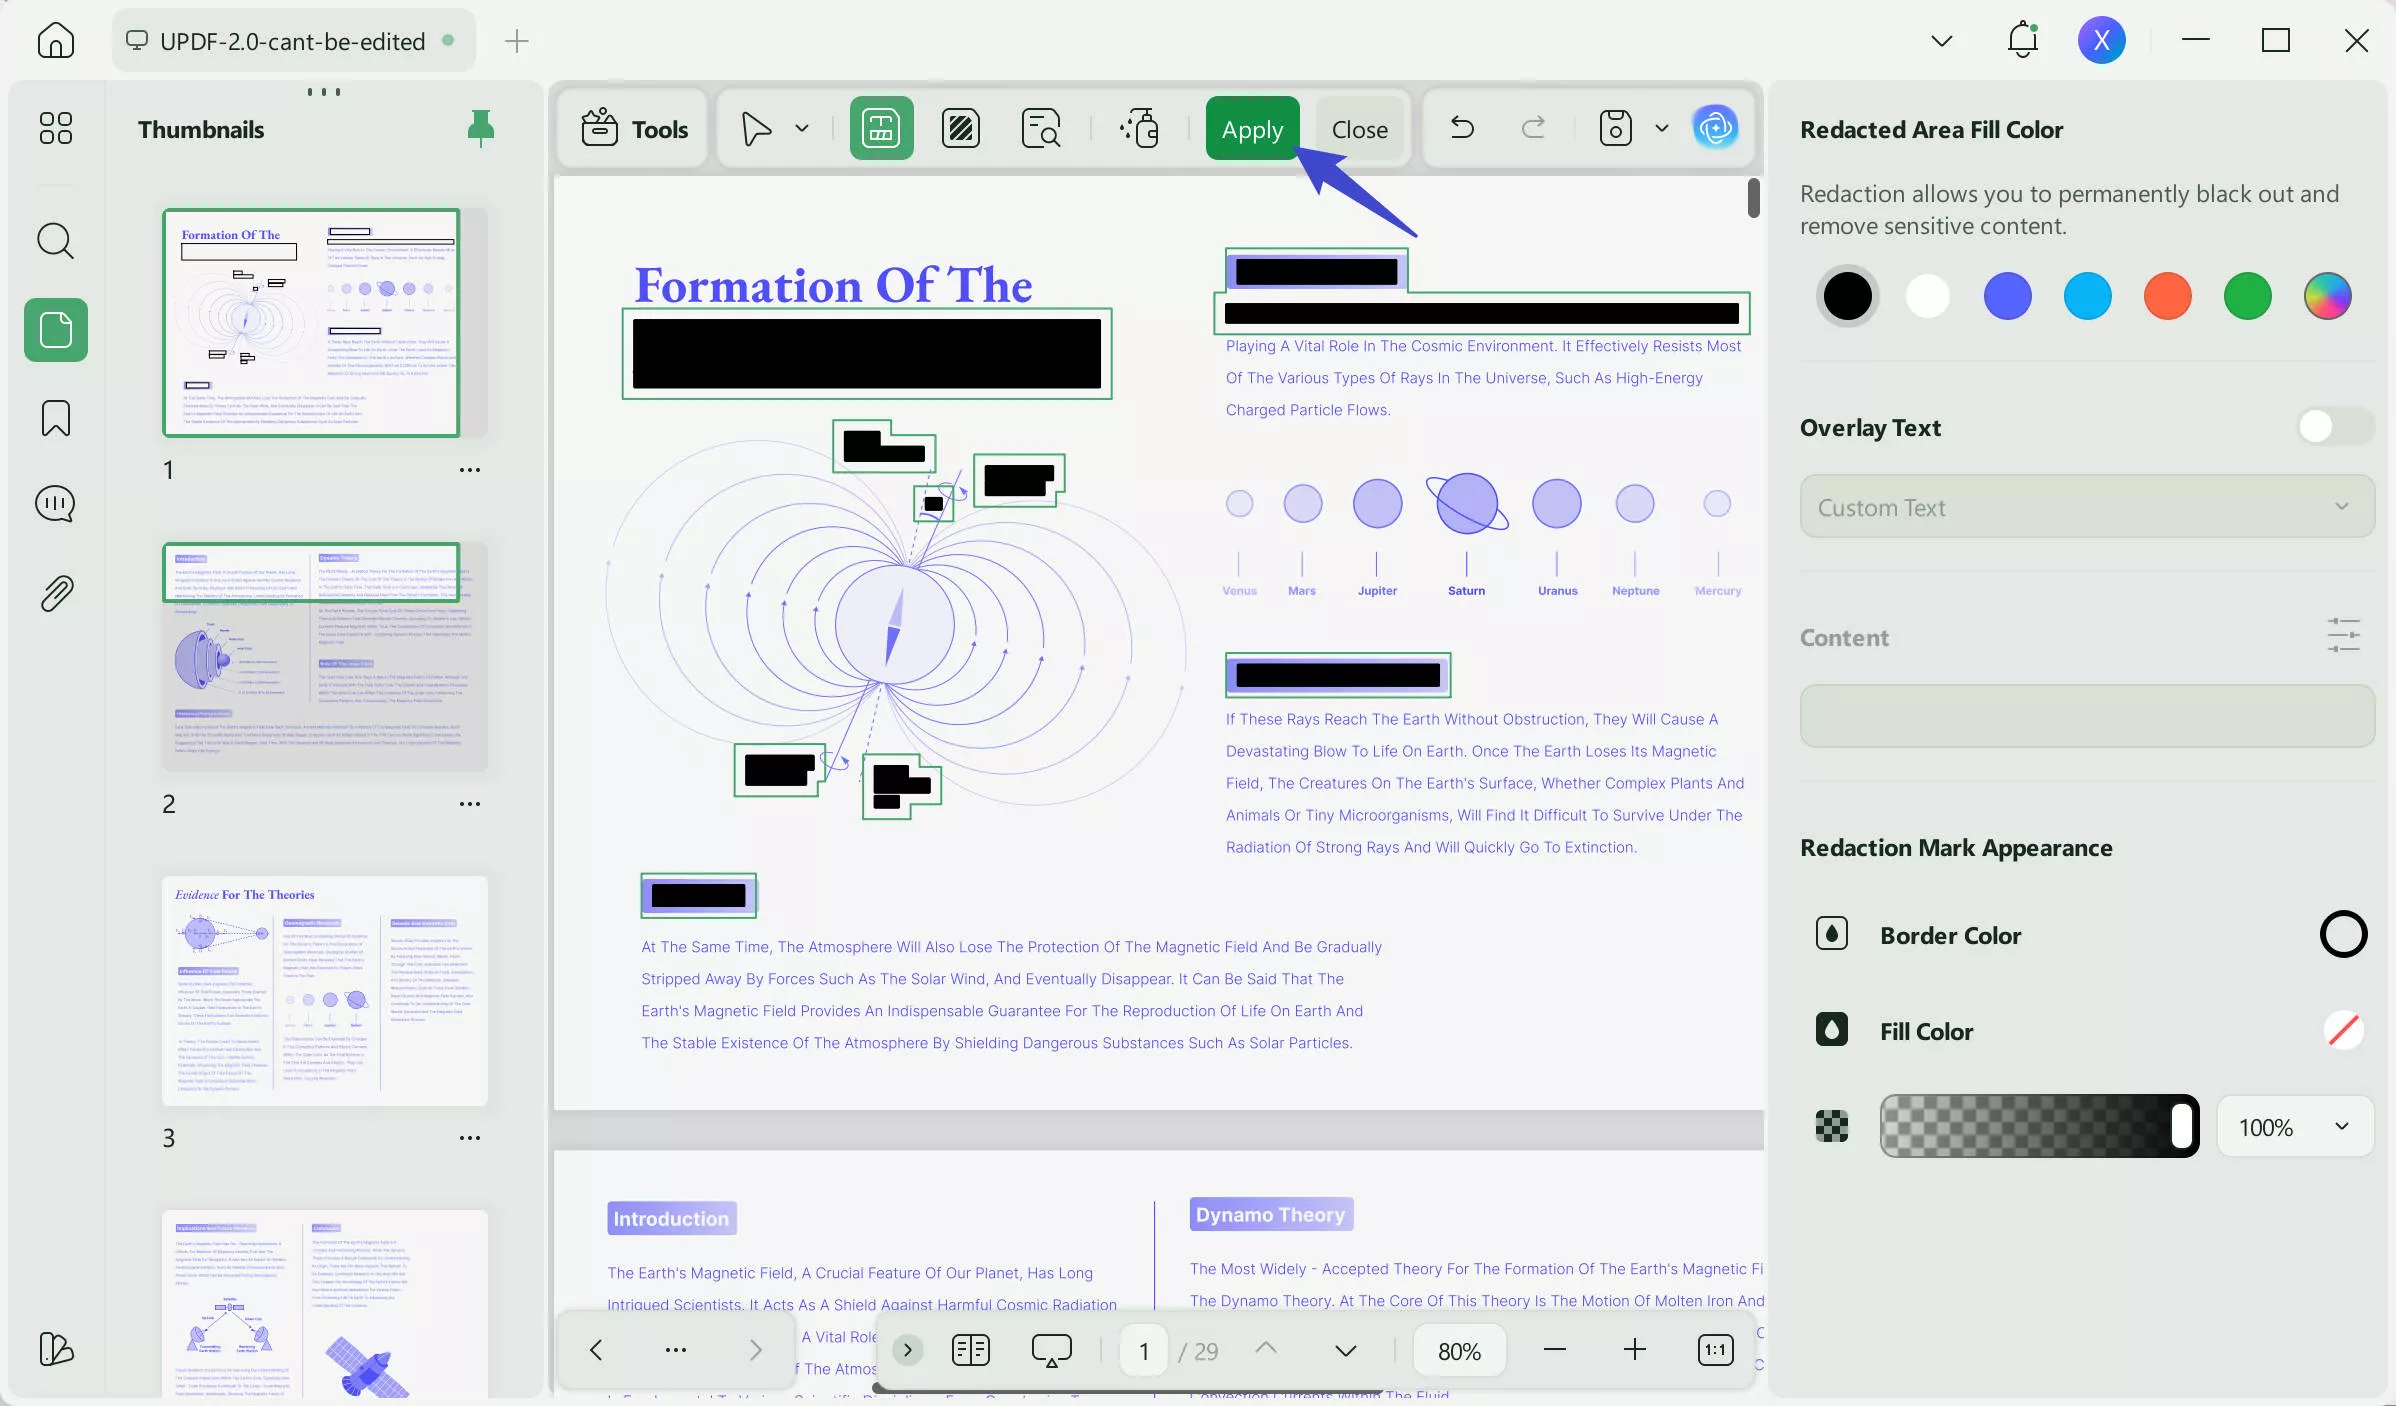Pin the Thumbnails panel
Image resolution: width=2396 pixels, height=1406 pixels.
(481, 128)
